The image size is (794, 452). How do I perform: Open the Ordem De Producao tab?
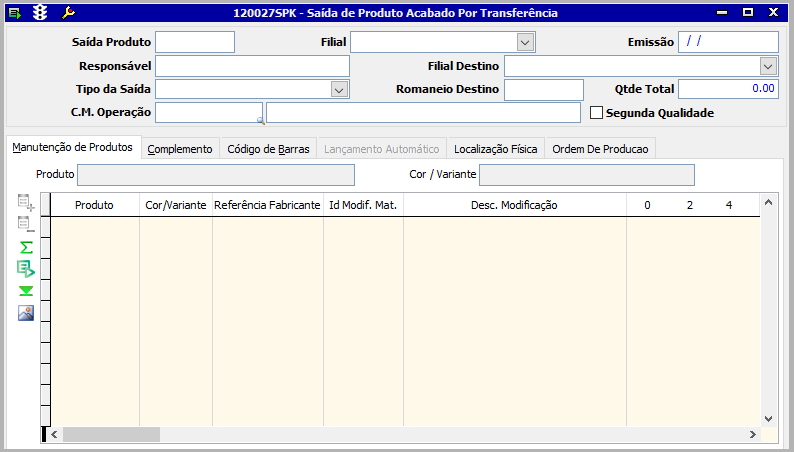coord(600,149)
